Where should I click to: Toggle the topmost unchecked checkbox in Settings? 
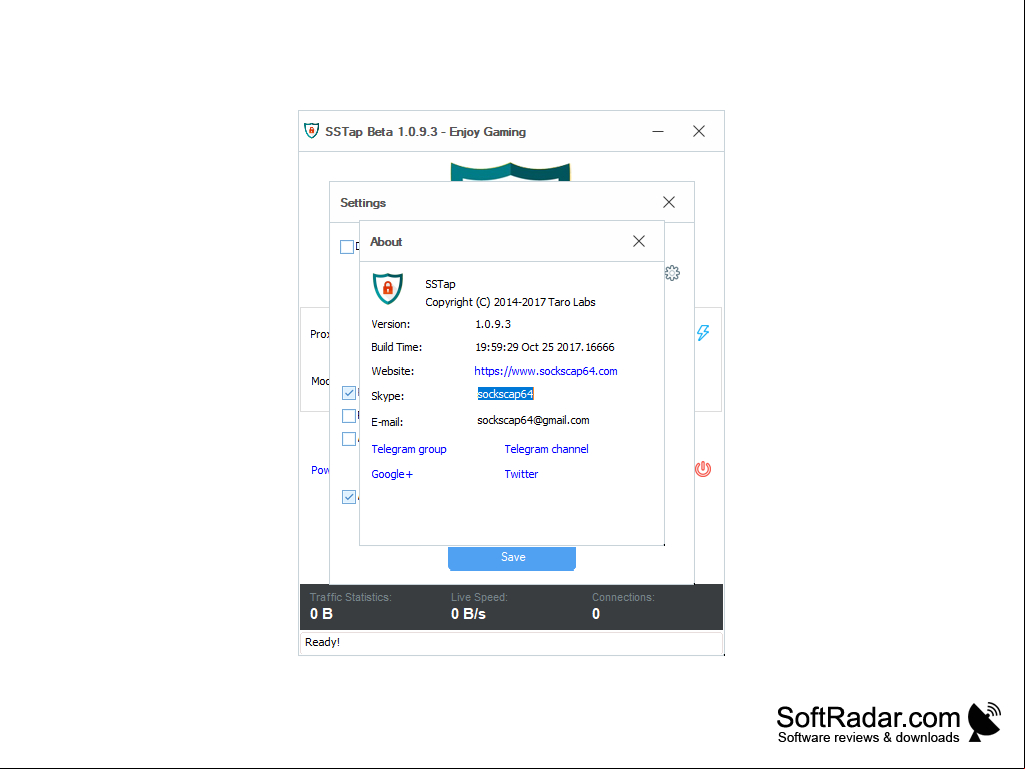347,247
